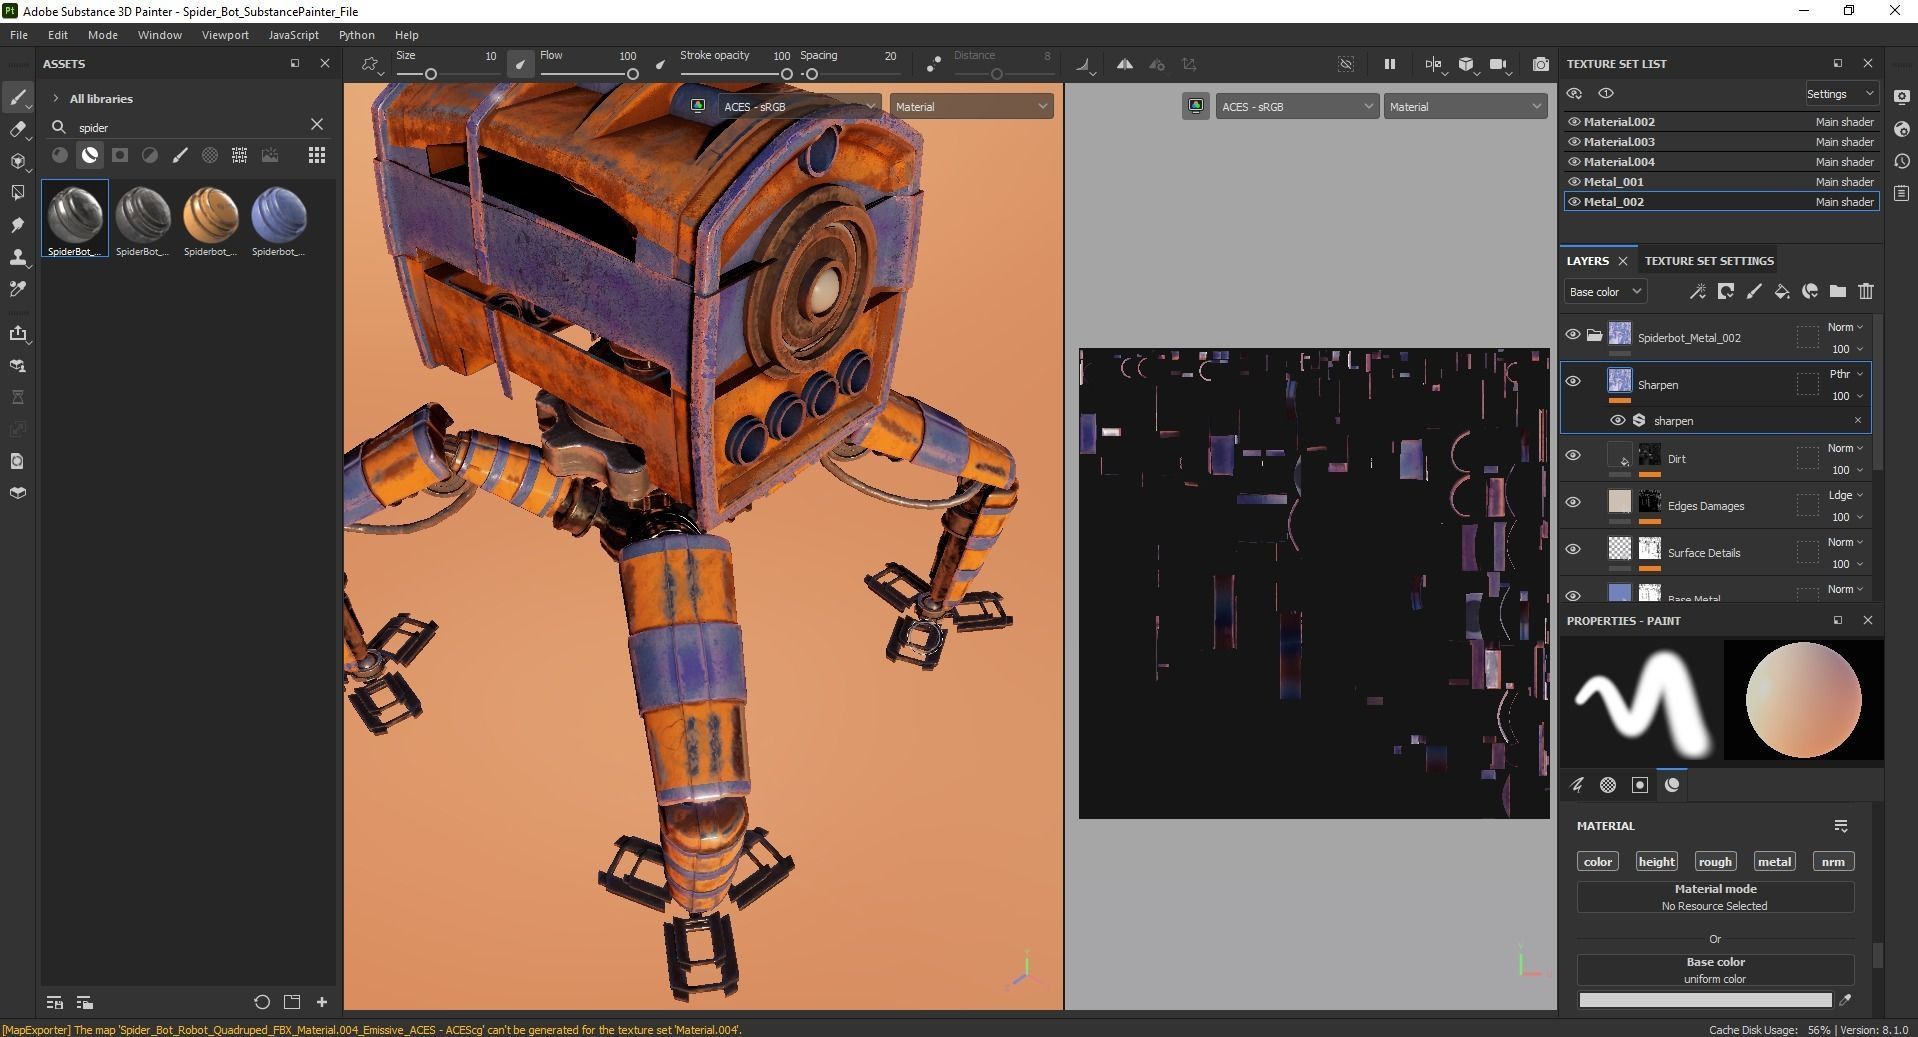
Task: Toggle the metal channel button in Material
Action: (1774, 862)
